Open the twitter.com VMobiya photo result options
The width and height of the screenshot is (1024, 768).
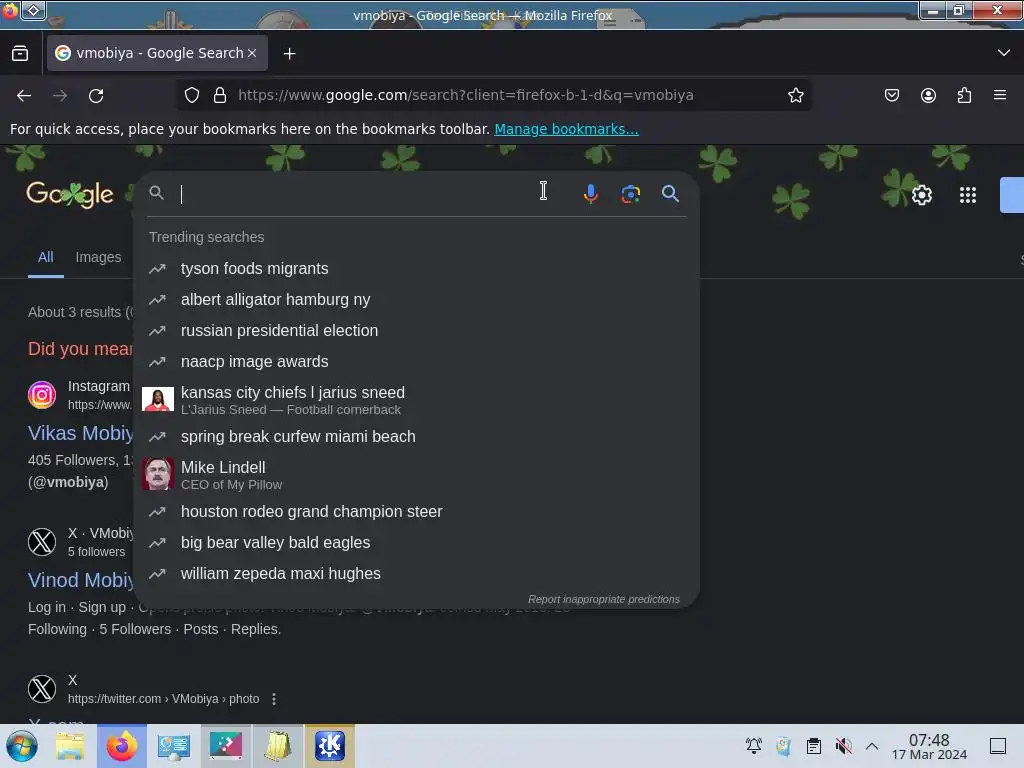click(274, 699)
